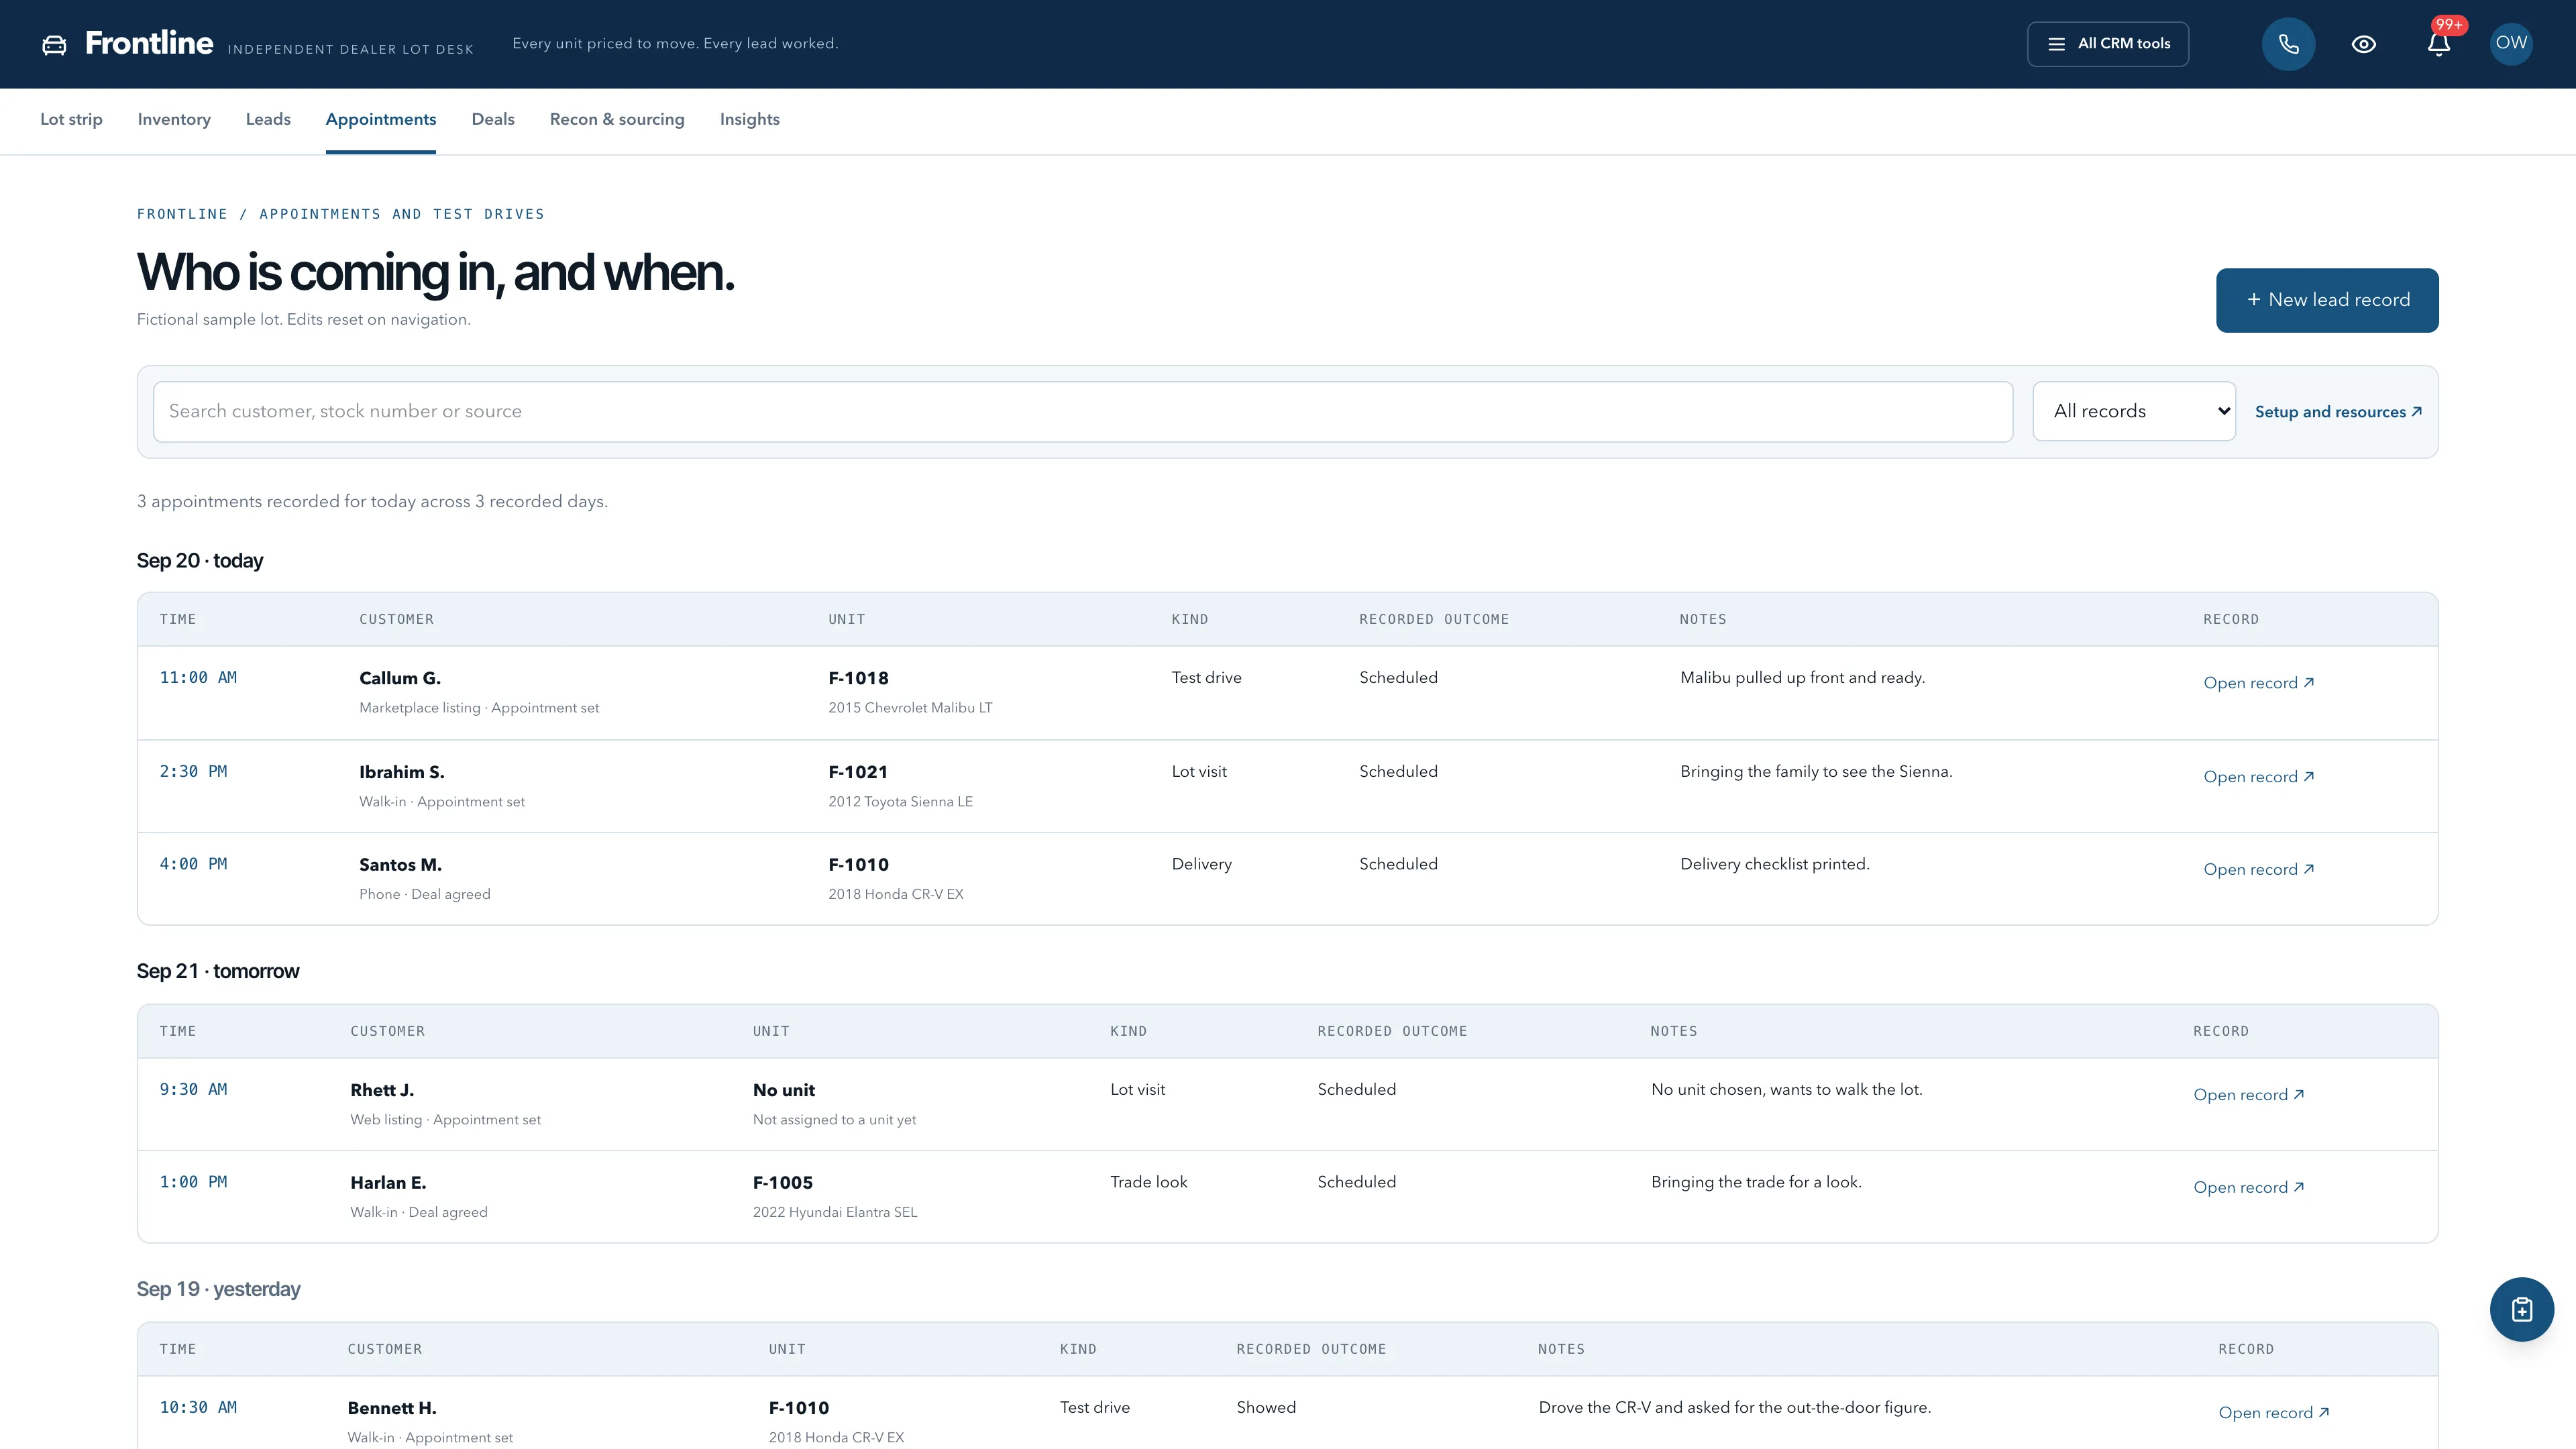Click the Delivery checklist printed note
Image resolution: width=2576 pixels, height=1449 pixels.
coord(1774,864)
